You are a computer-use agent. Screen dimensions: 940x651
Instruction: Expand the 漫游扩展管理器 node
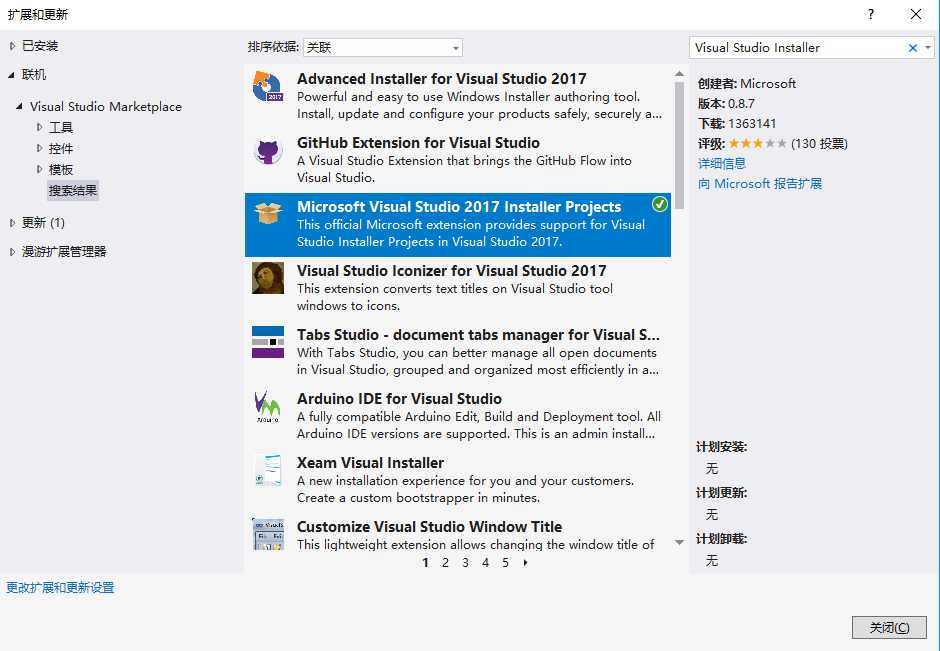(x=12, y=252)
